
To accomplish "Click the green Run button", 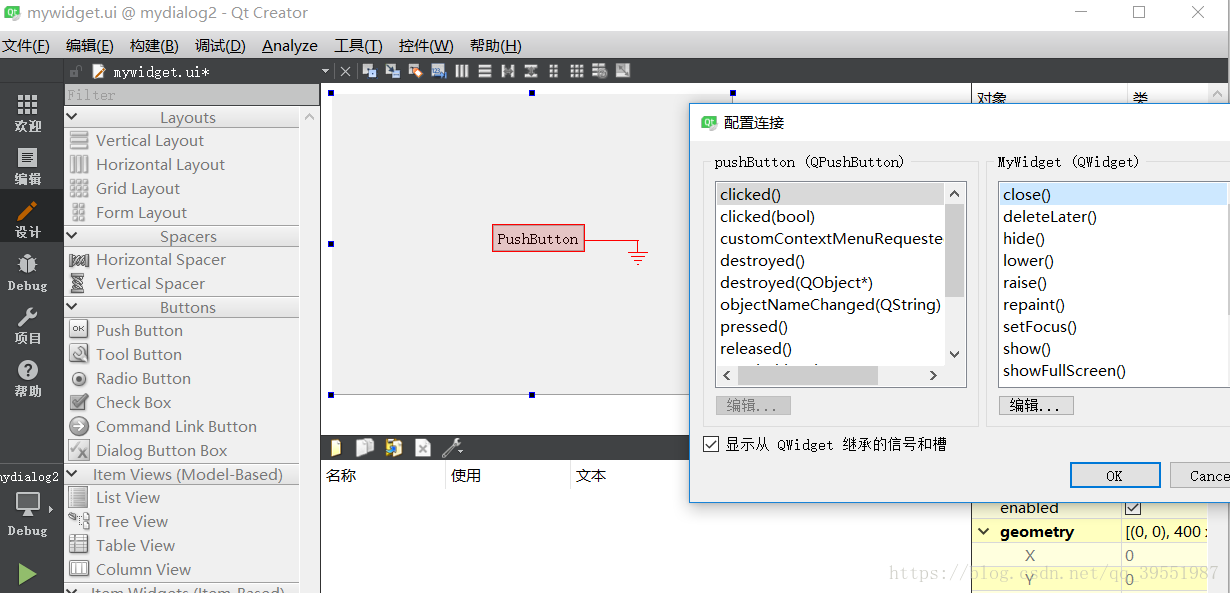I will (x=27, y=573).
